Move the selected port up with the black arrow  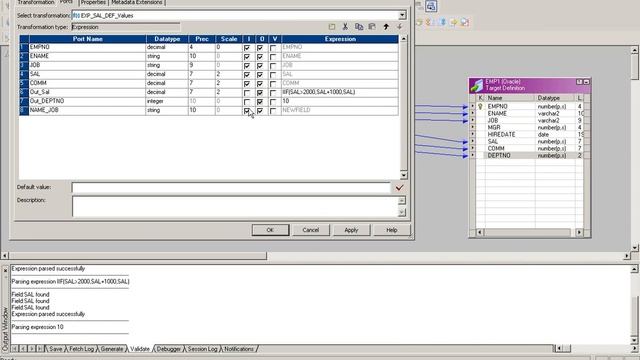[x=386, y=27]
